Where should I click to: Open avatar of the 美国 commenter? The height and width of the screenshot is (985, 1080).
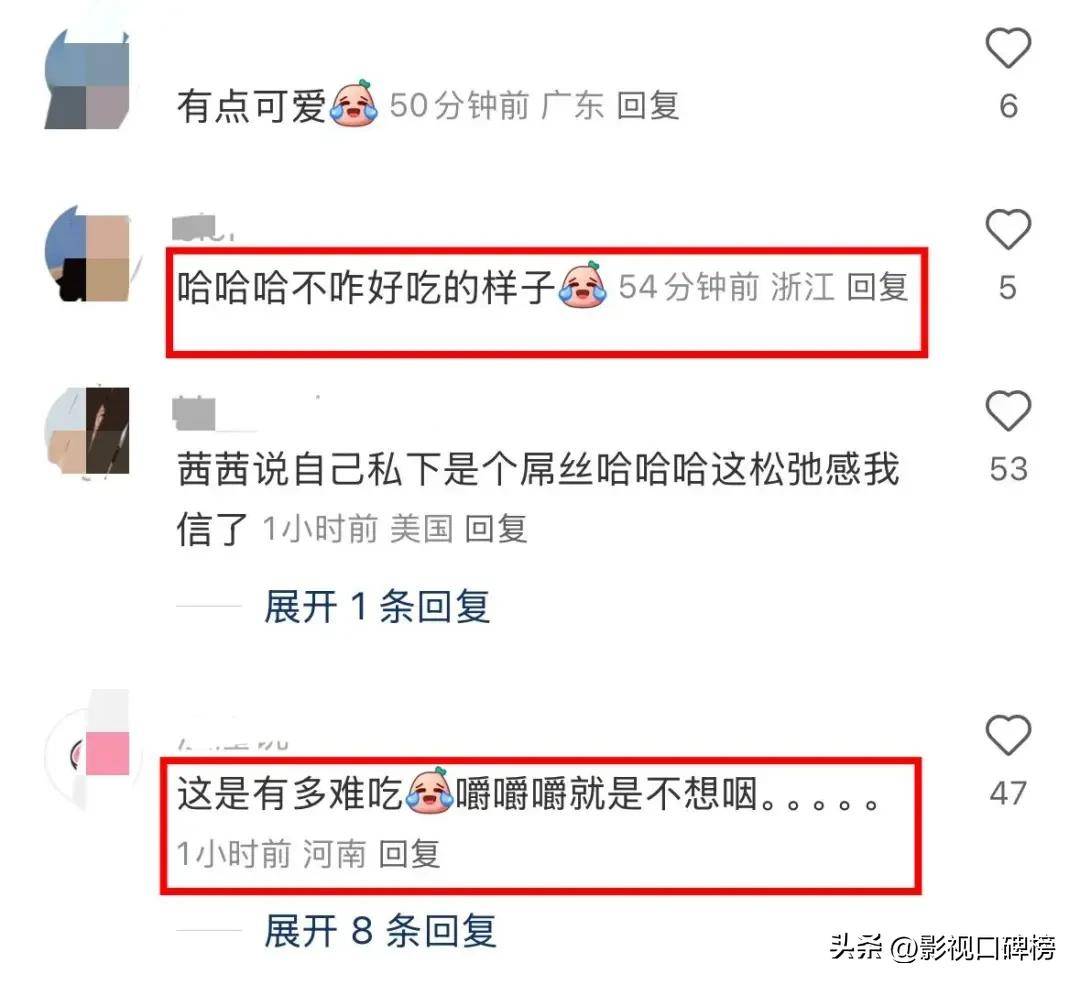[87, 431]
